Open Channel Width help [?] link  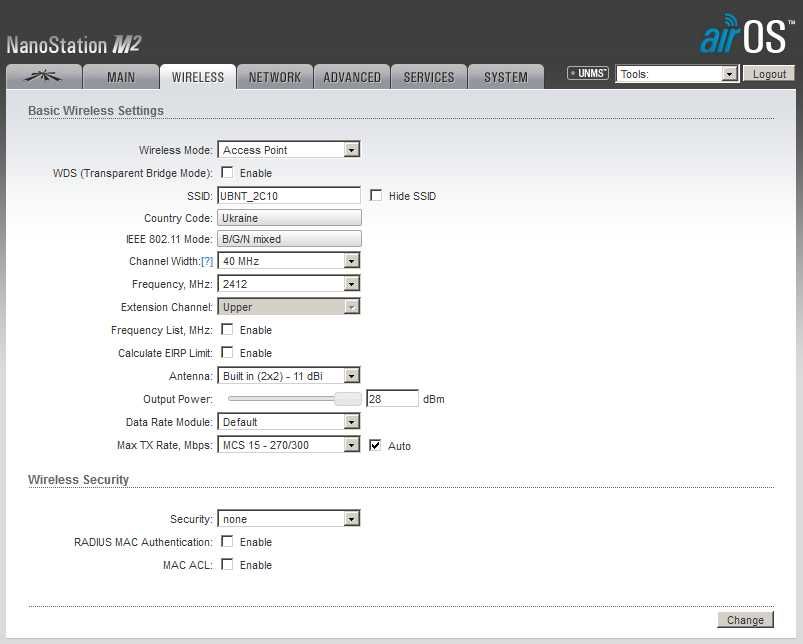[207, 261]
